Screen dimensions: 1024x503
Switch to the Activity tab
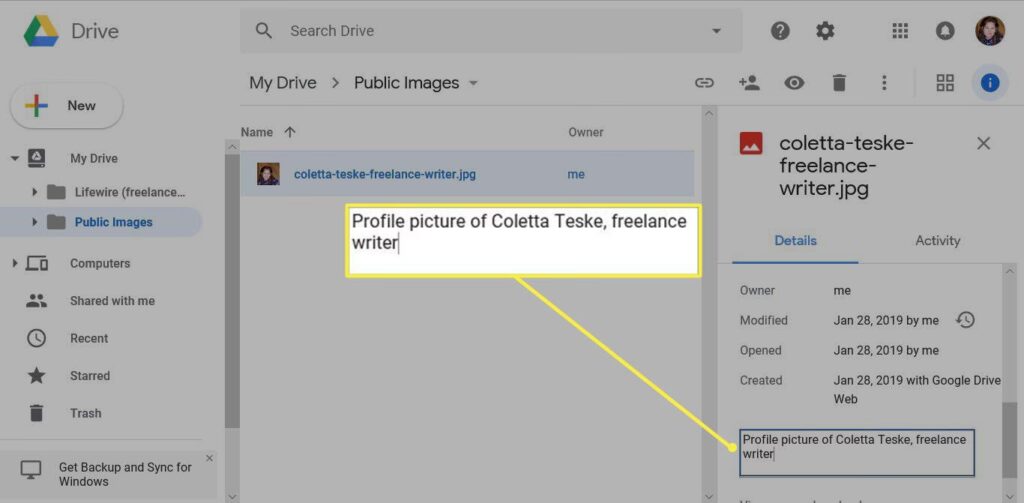tap(937, 241)
